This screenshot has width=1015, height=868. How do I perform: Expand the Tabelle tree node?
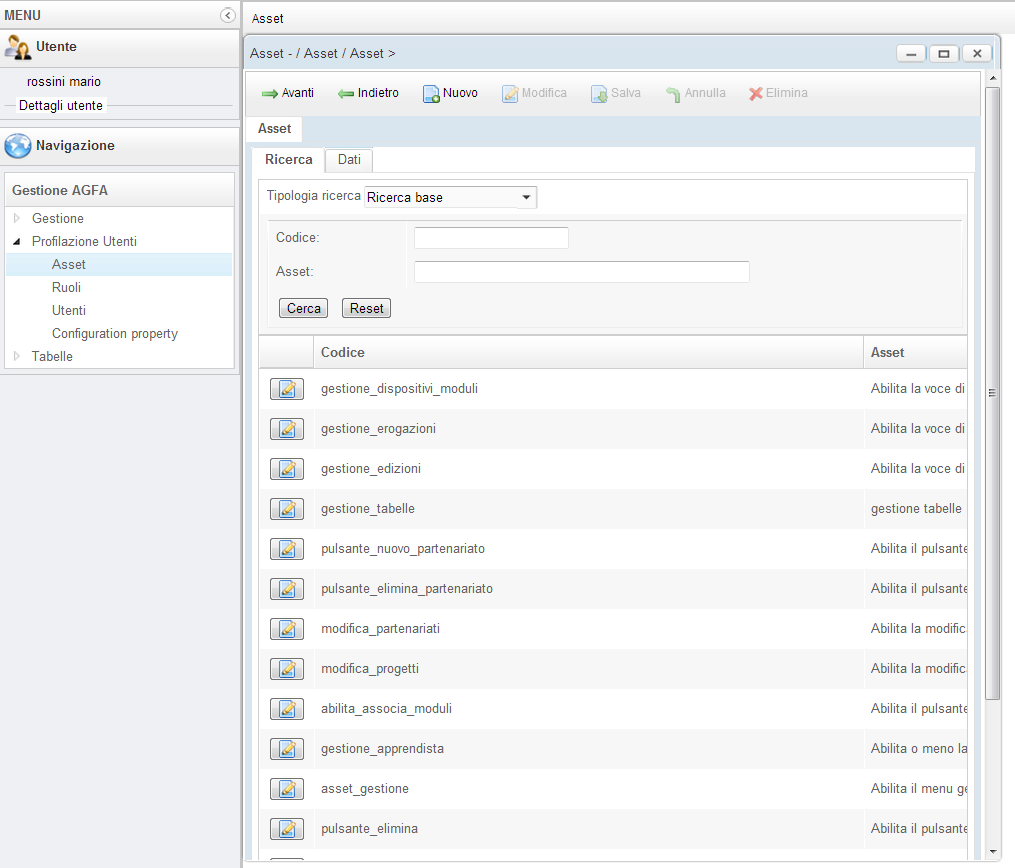tap(17, 356)
